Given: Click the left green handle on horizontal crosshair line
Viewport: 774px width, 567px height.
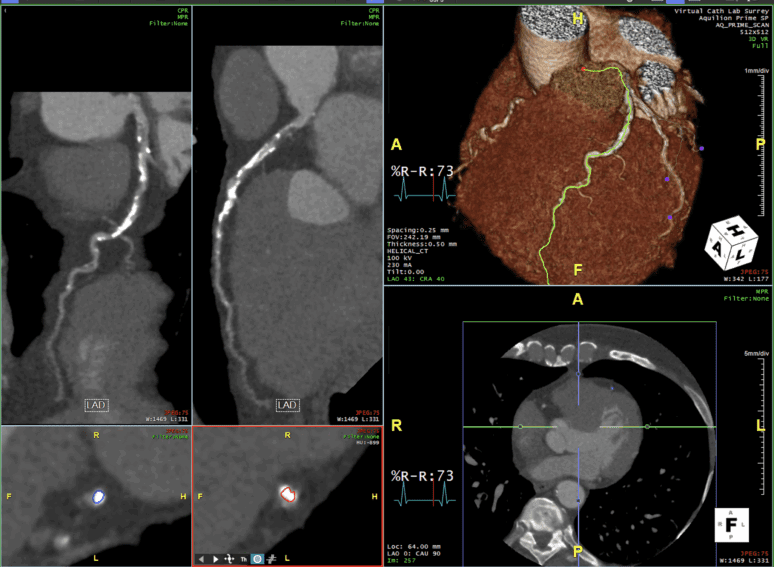Looking at the screenshot, I should coord(520,427).
